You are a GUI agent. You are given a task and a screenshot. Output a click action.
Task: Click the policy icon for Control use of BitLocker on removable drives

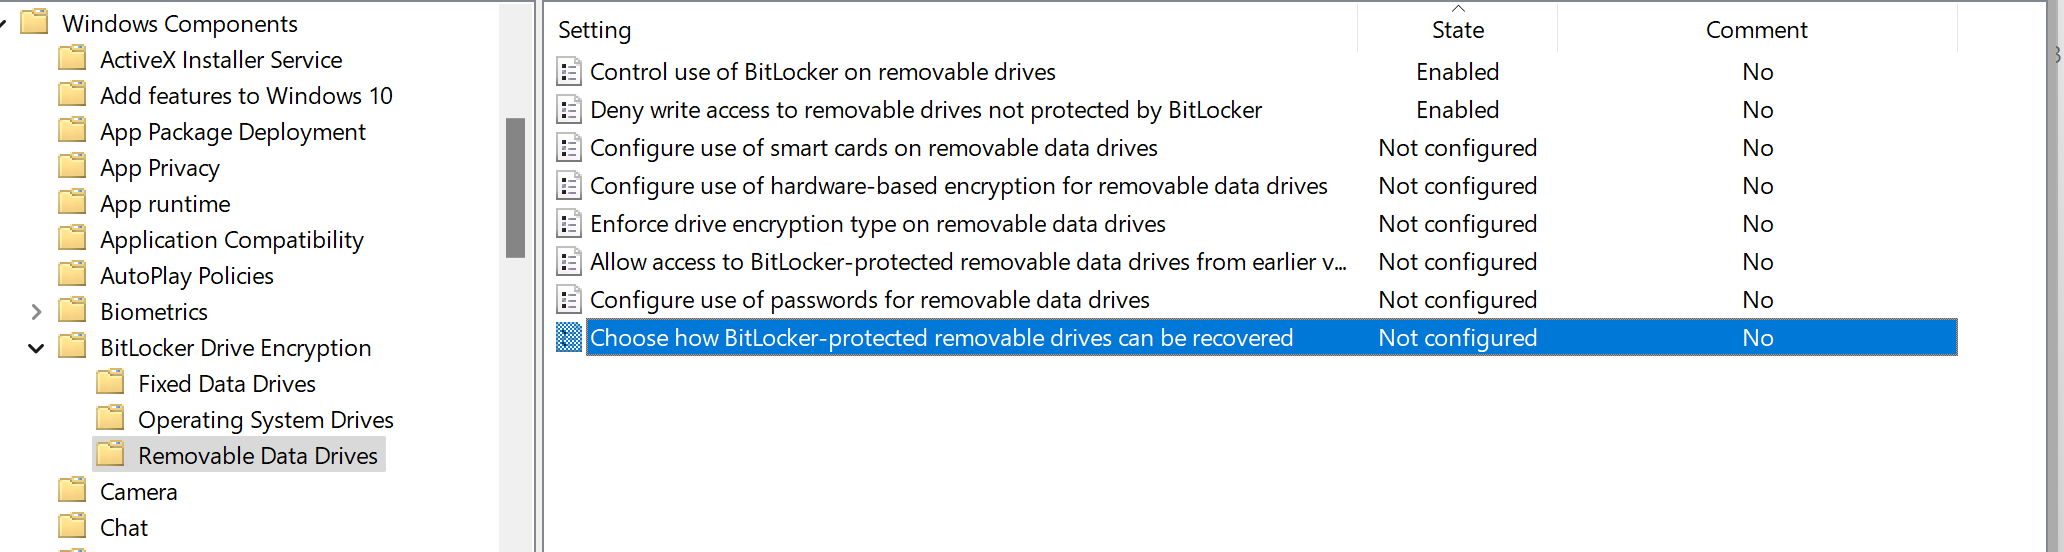click(x=569, y=72)
